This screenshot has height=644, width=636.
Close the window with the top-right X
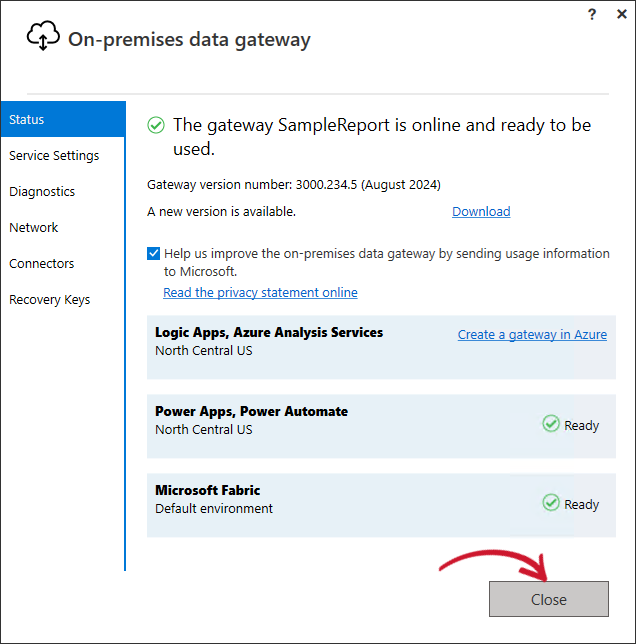620,13
